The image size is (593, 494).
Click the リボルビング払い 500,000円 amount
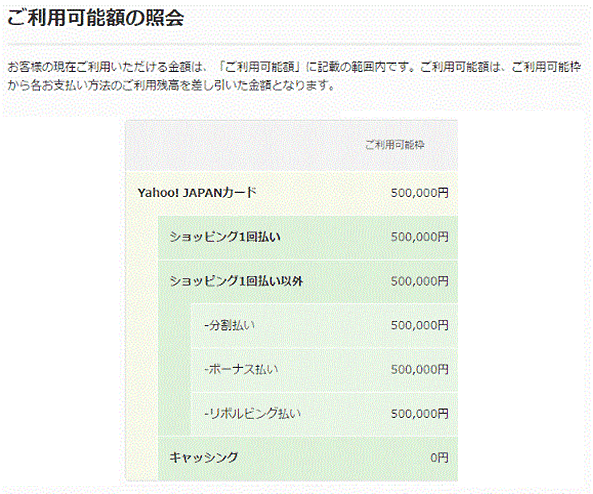coord(420,414)
